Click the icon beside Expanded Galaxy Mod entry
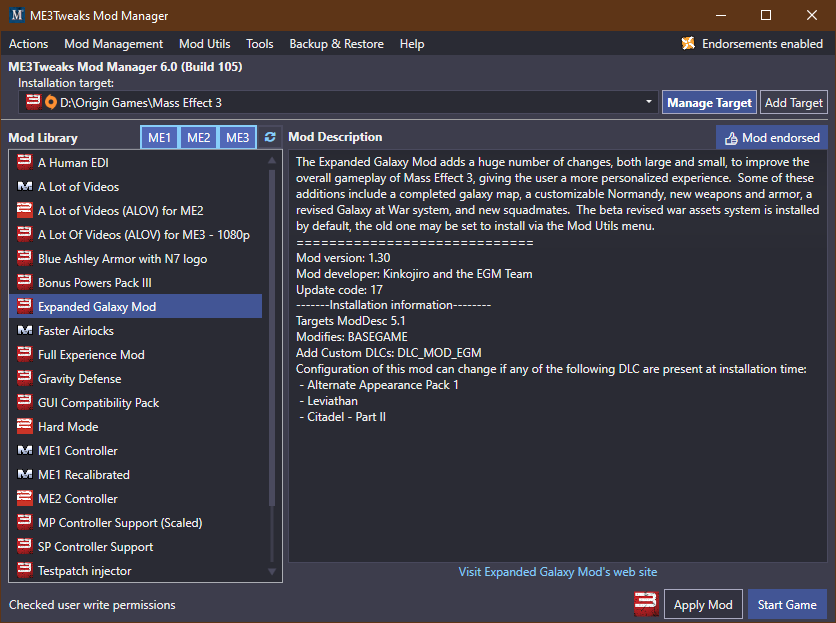This screenshot has width=836, height=623. tap(25, 306)
